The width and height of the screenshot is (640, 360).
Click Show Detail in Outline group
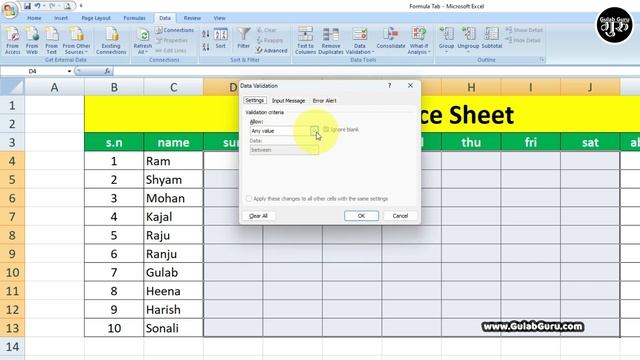(x=524, y=30)
